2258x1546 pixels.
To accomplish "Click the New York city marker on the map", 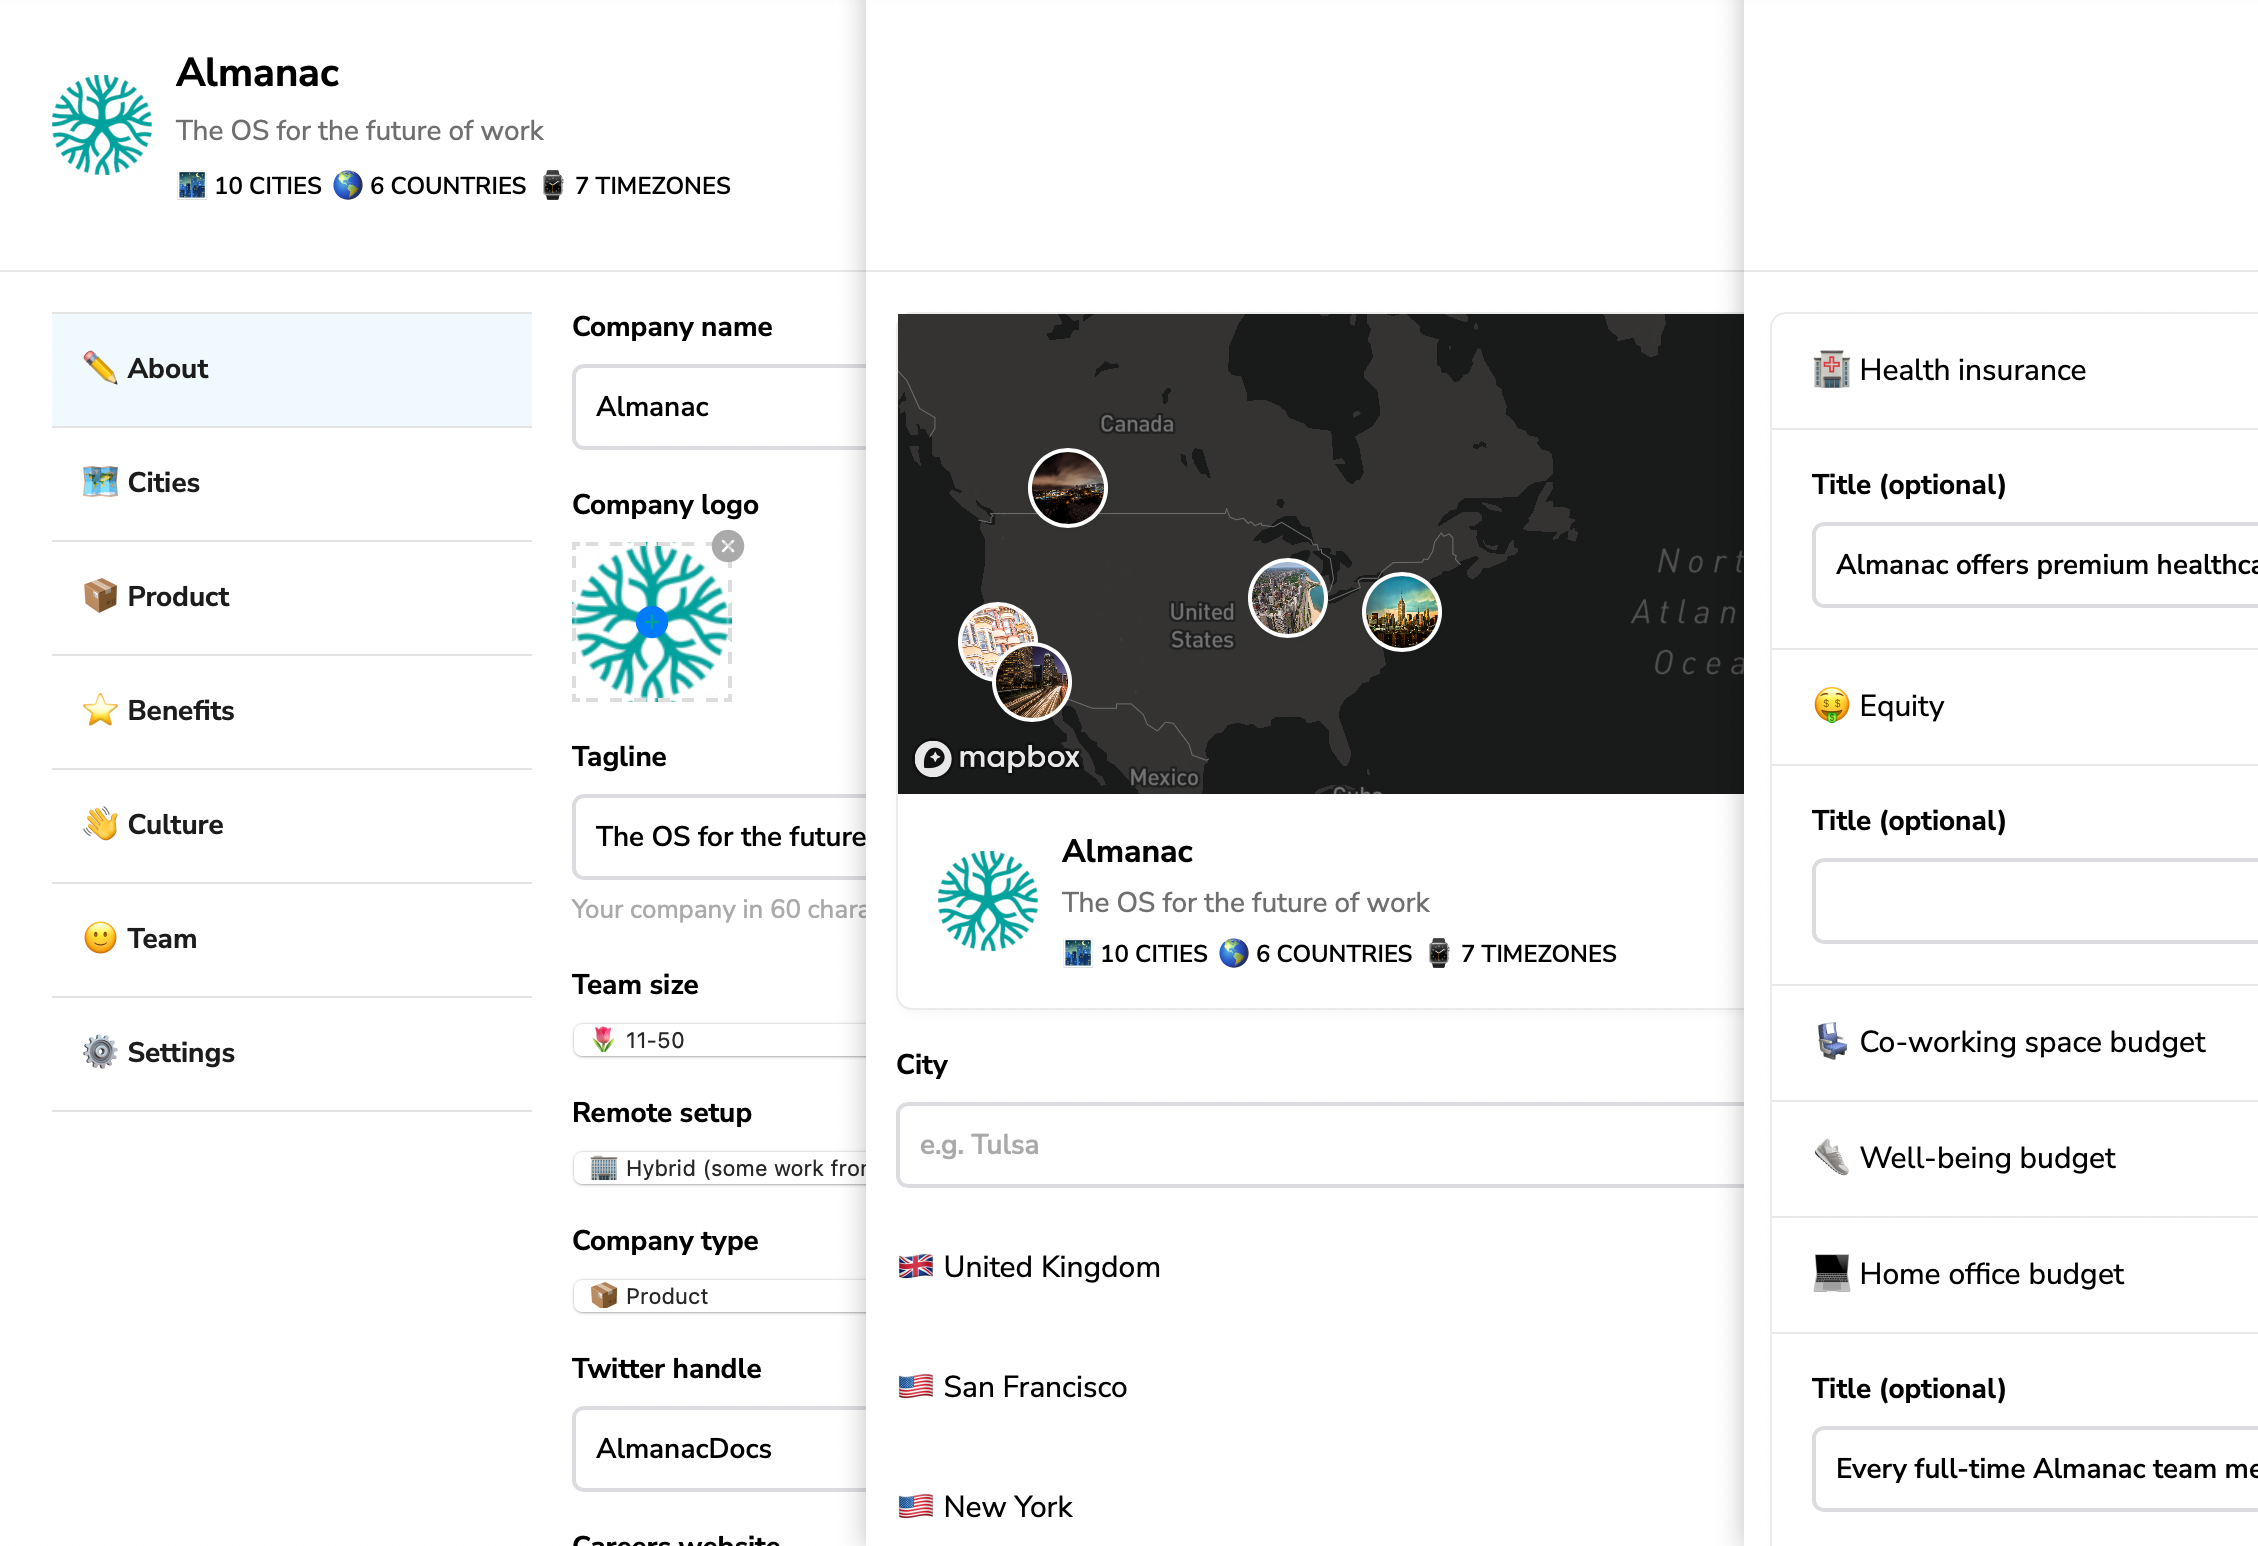I will [1401, 612].
